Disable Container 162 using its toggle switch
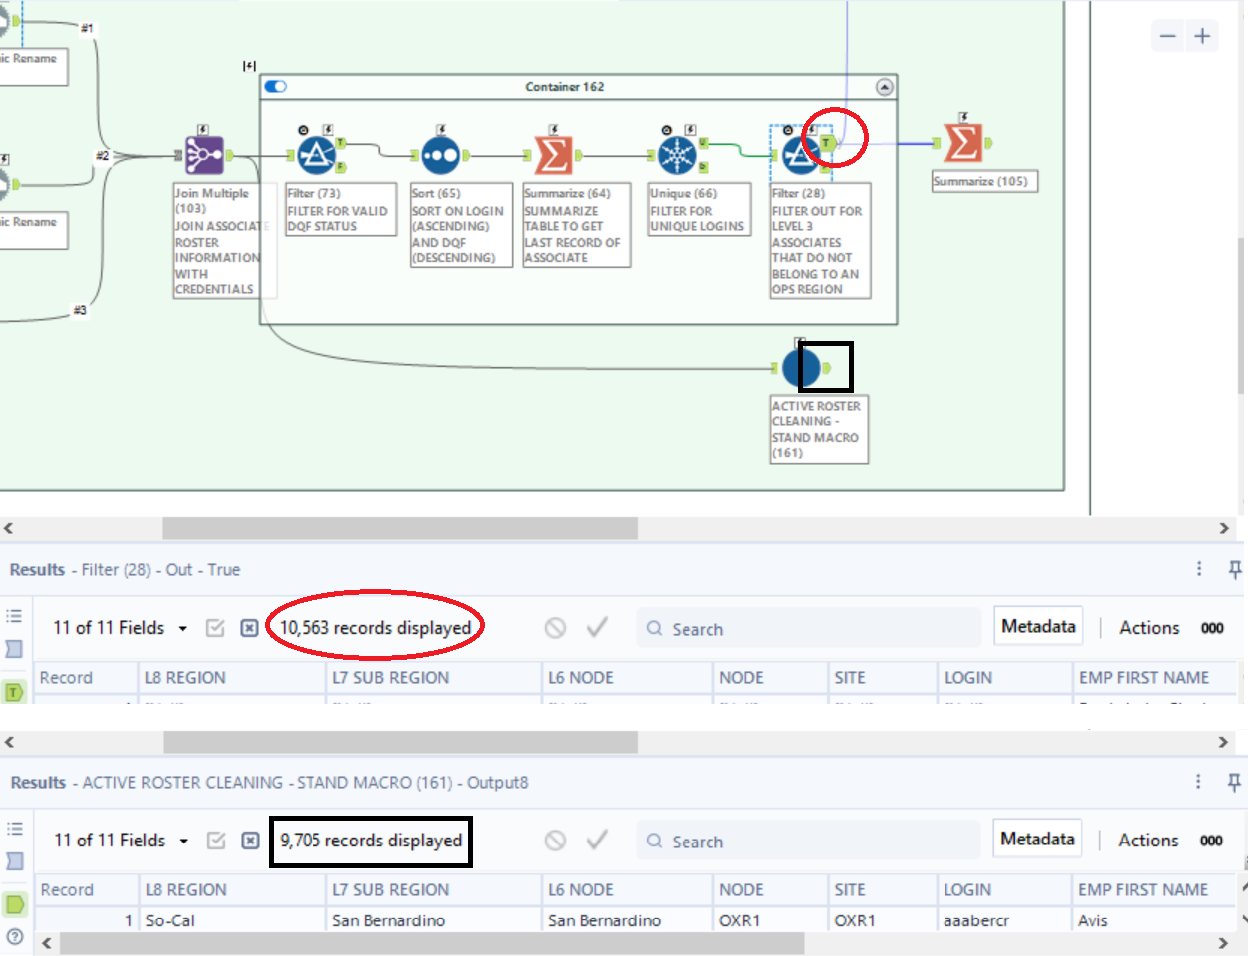1248x956 pixels. (x=273, y=86)
